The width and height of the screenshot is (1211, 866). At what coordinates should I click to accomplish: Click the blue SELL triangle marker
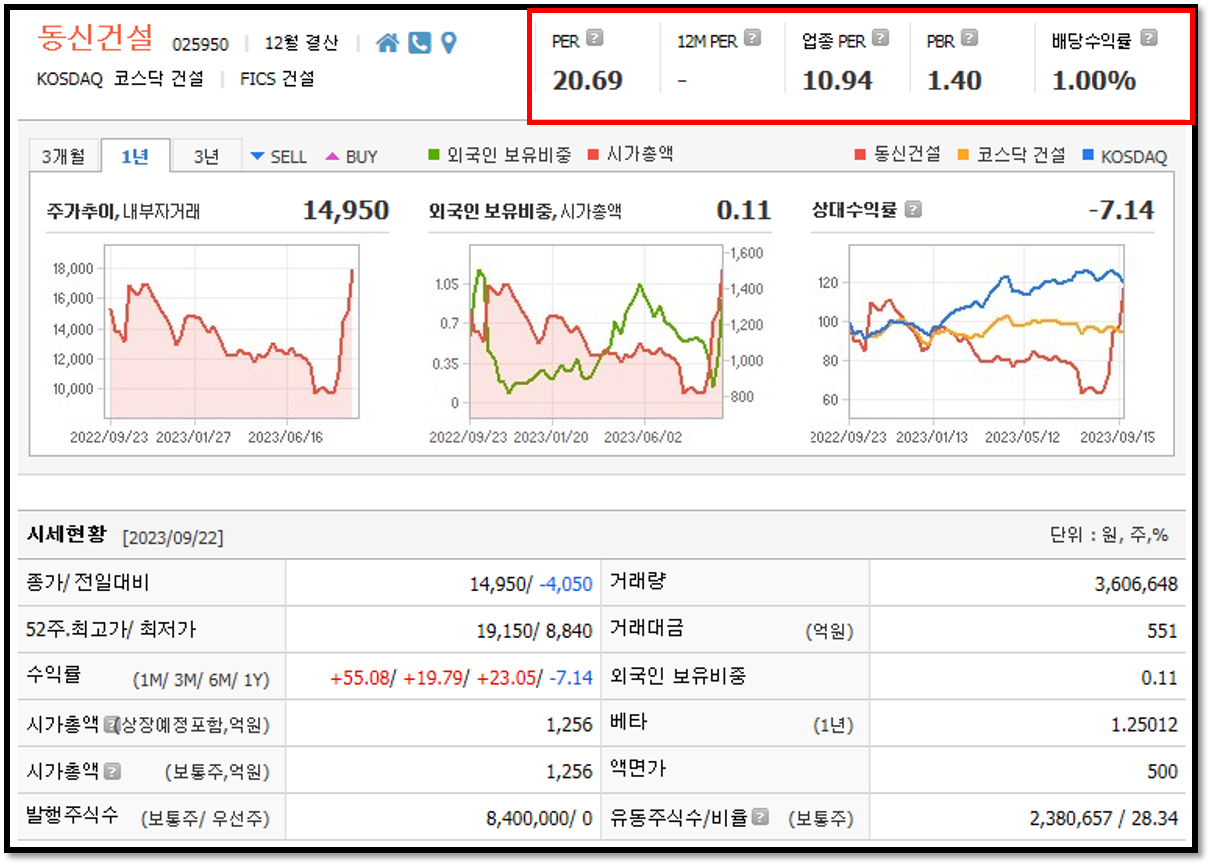(257, 156)
